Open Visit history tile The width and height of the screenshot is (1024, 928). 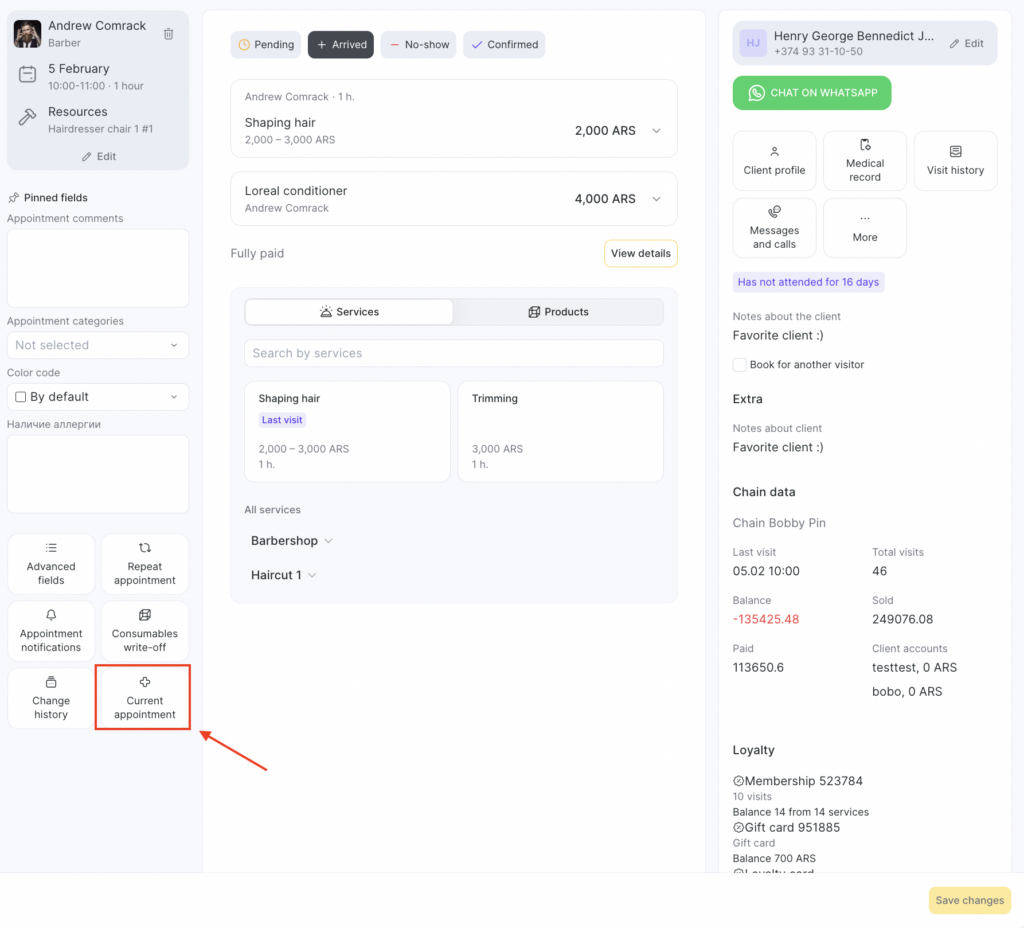tap(955, 161)
